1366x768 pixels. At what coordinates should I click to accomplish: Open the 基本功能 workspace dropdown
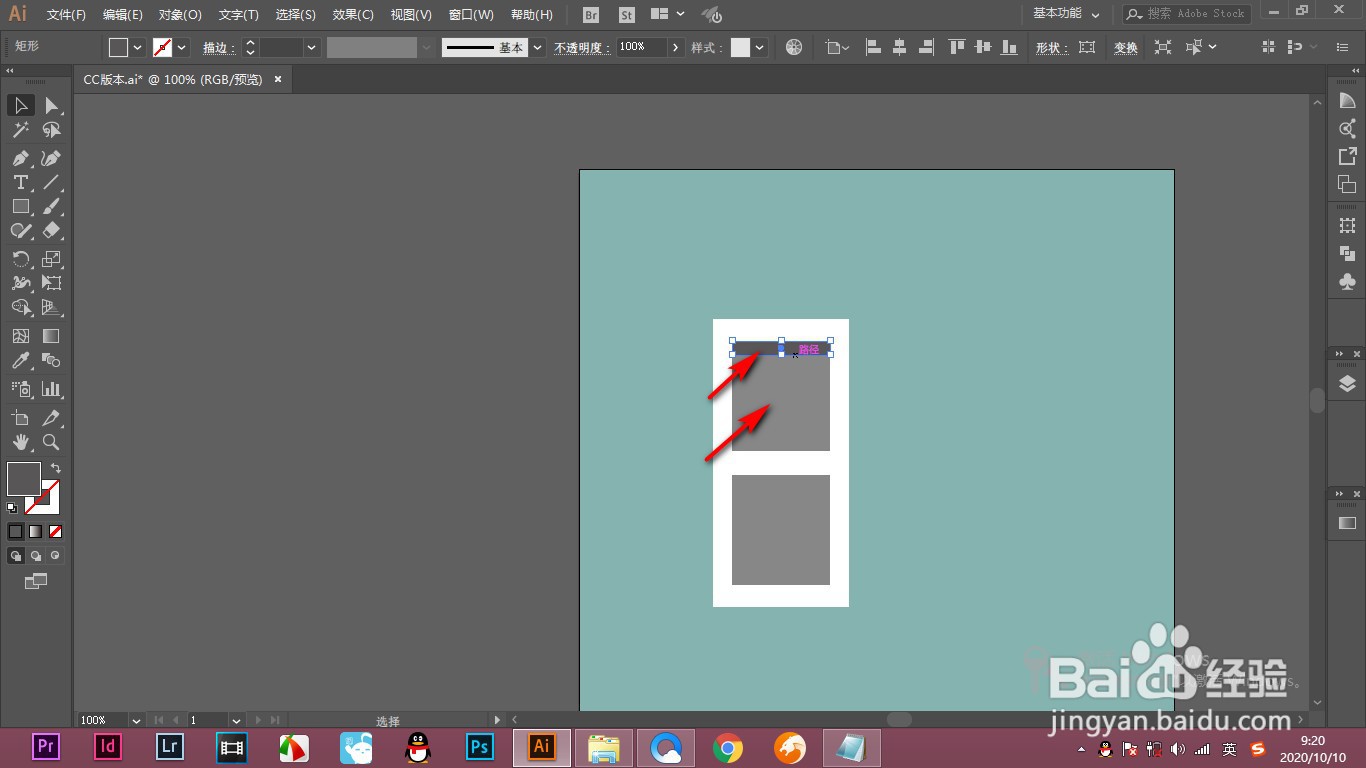[x=1066, y=14]
